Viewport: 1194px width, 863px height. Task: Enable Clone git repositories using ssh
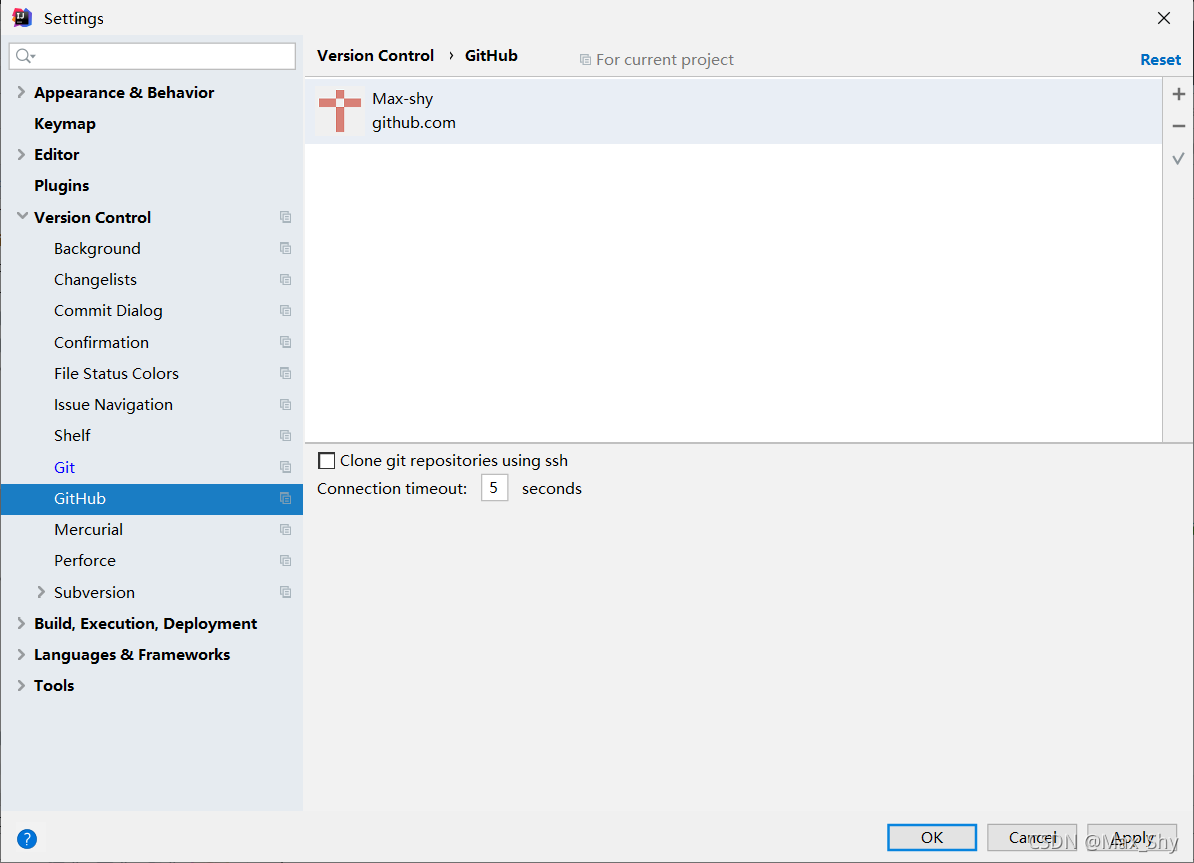[x=327, y=461]
